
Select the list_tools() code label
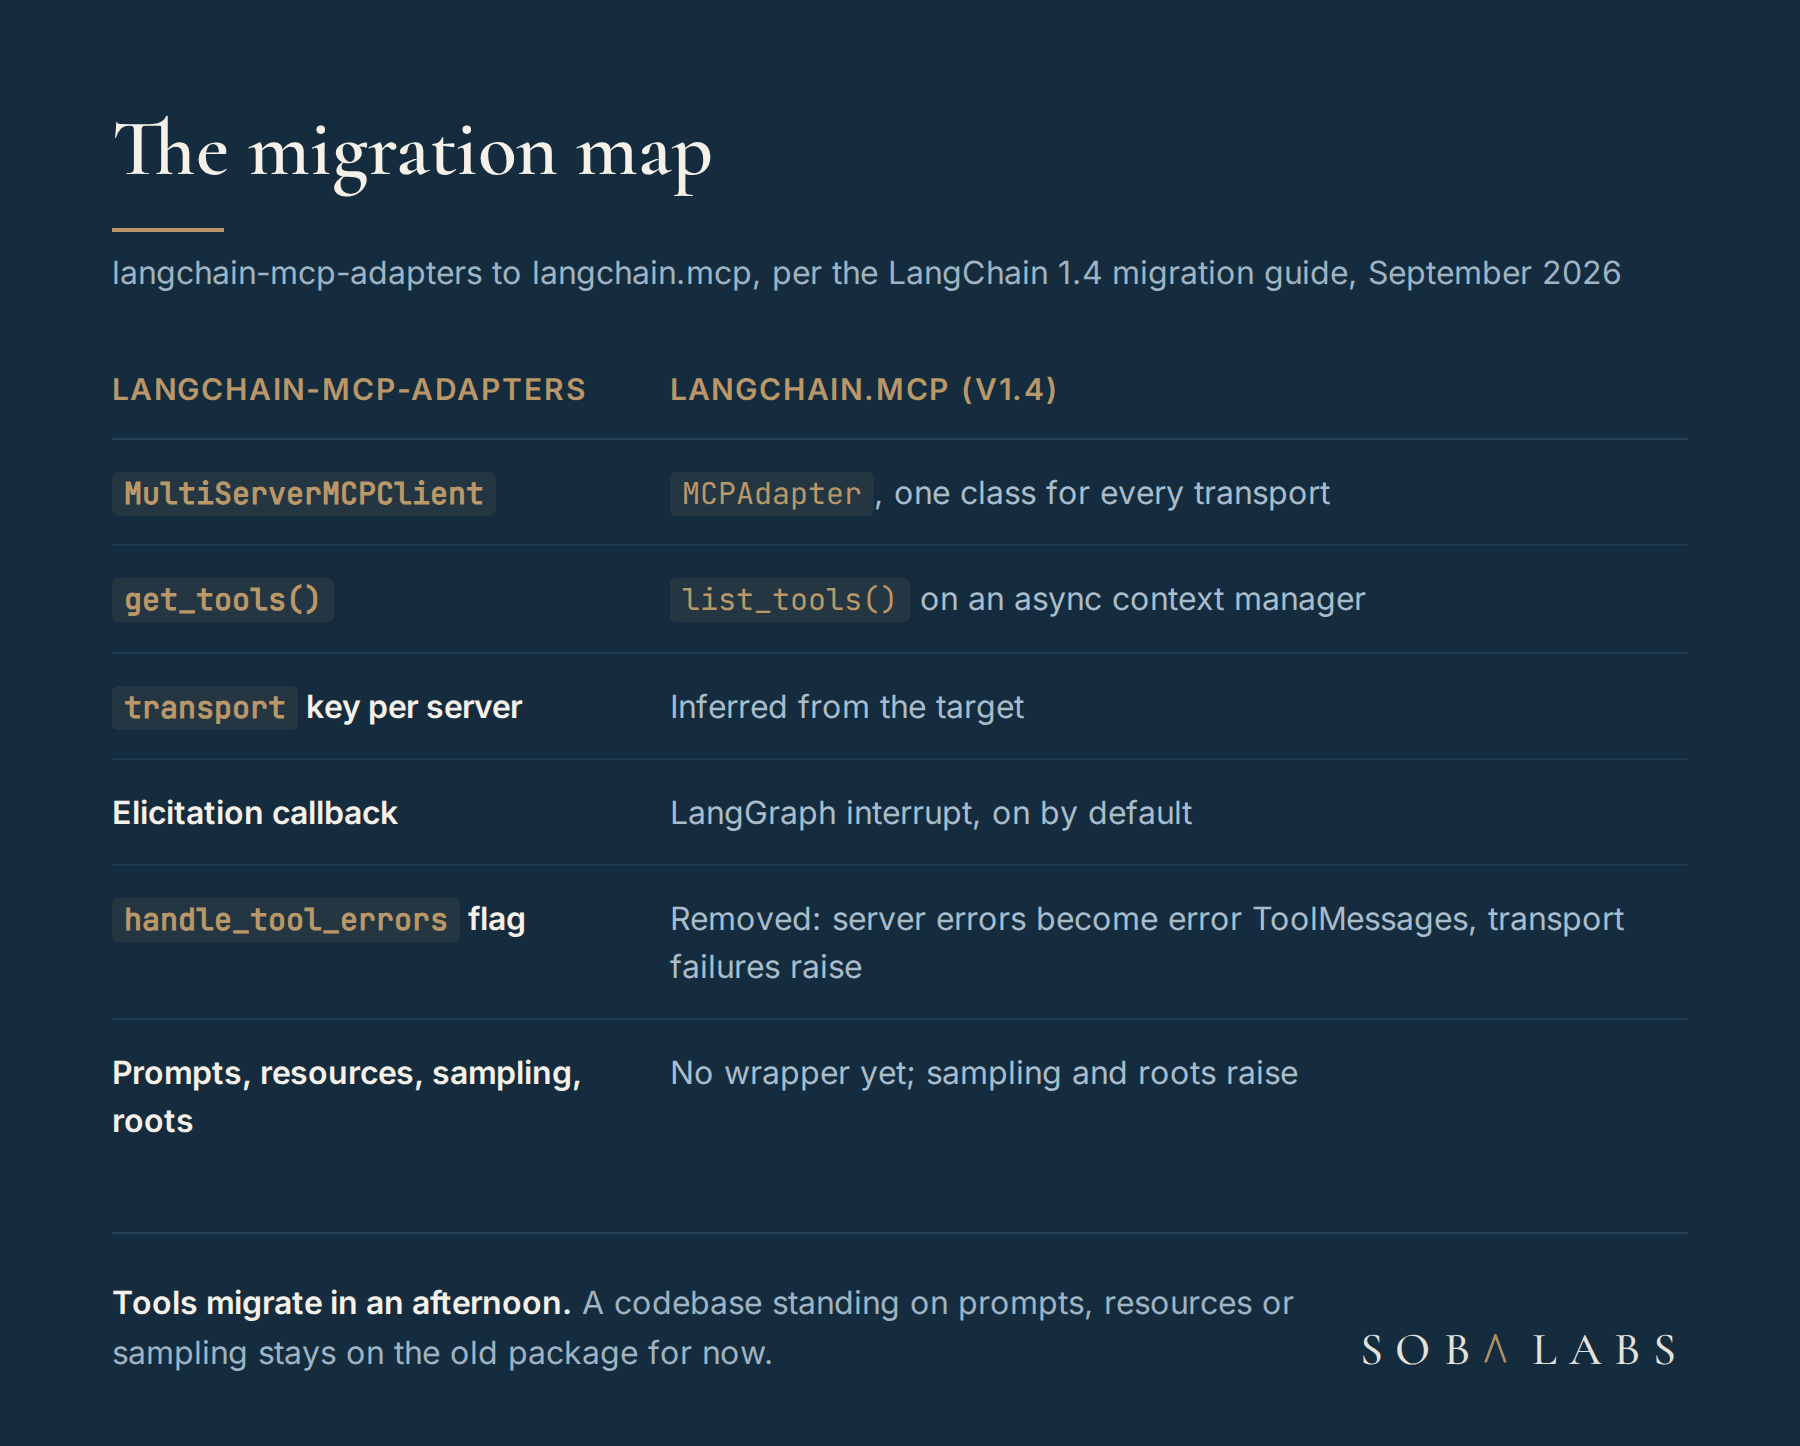pos(789,600)
